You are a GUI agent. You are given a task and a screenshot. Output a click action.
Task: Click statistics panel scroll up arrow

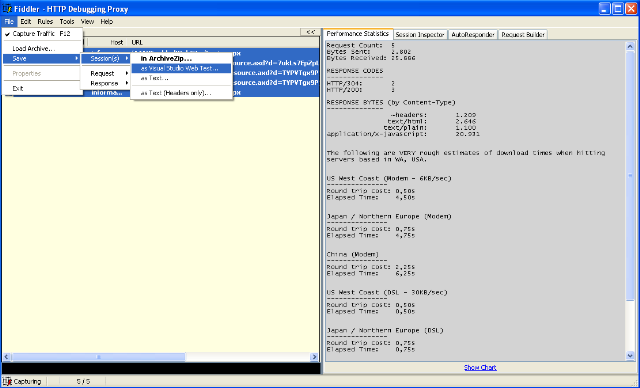630,46
